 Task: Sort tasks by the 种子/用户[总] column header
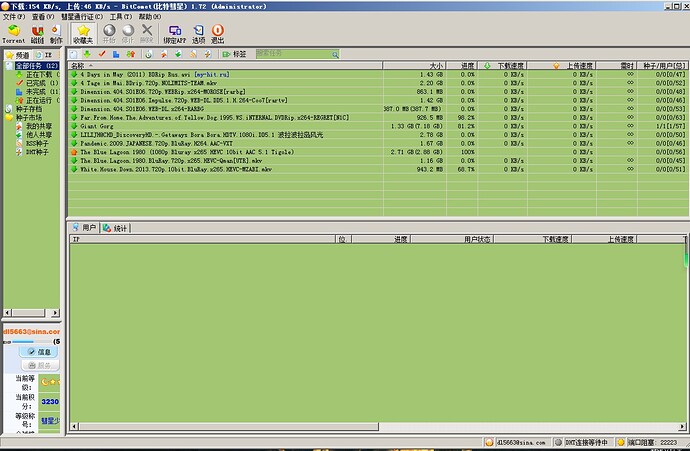[663, 66]
